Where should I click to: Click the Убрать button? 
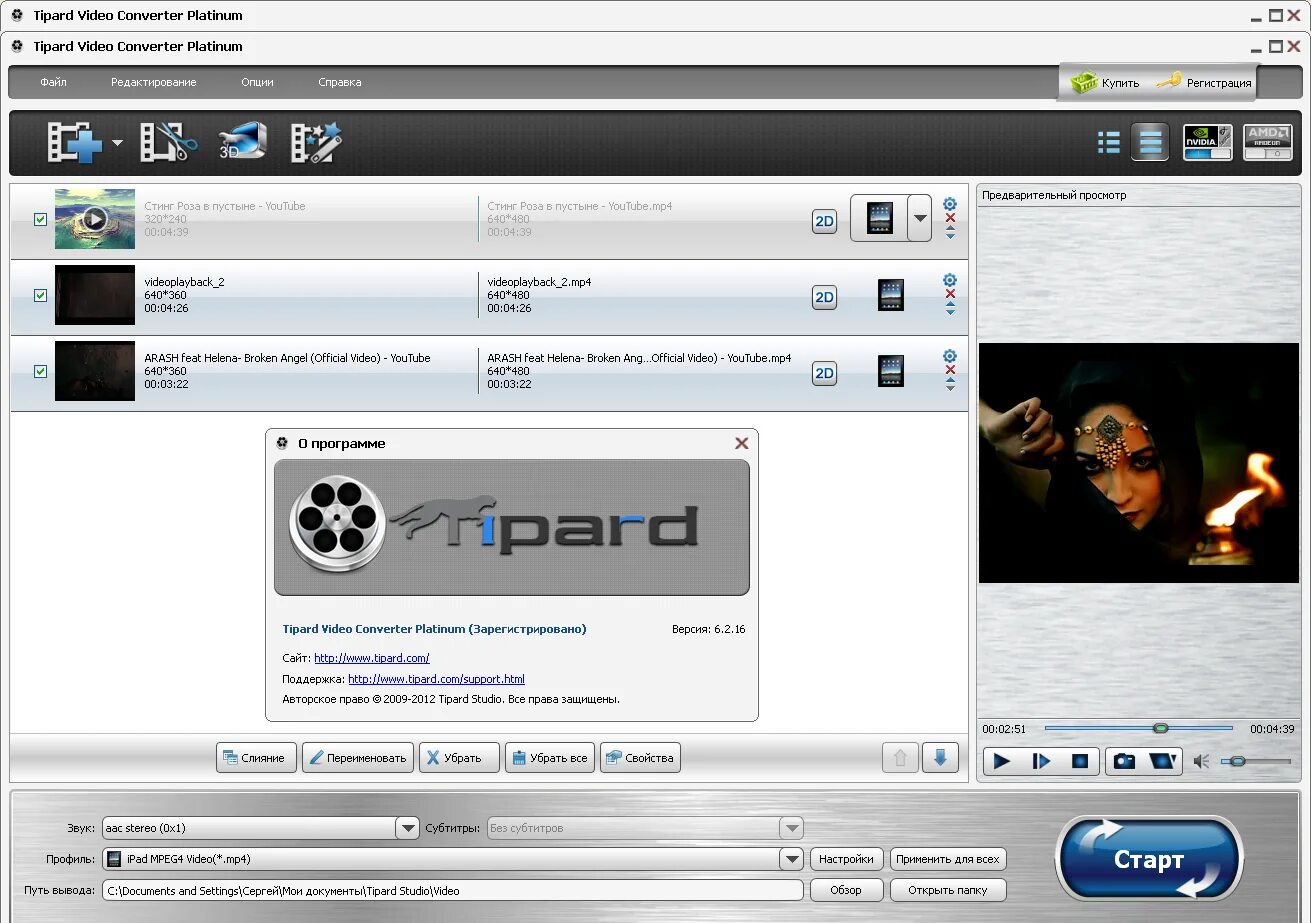click(459, 758)
